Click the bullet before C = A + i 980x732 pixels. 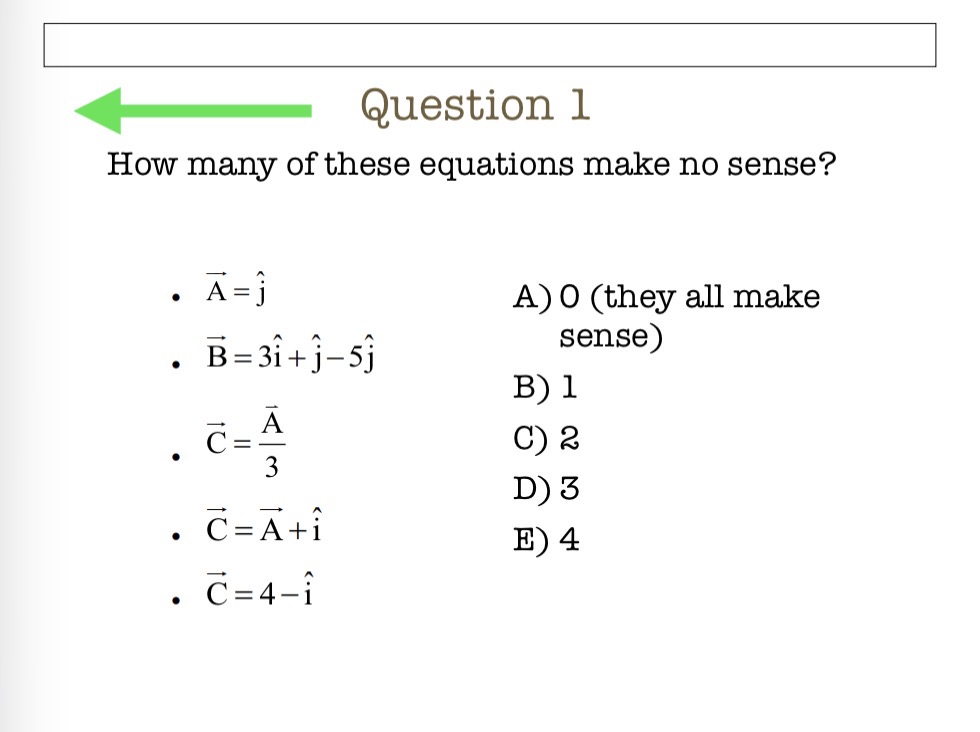(x=176, y=536)
